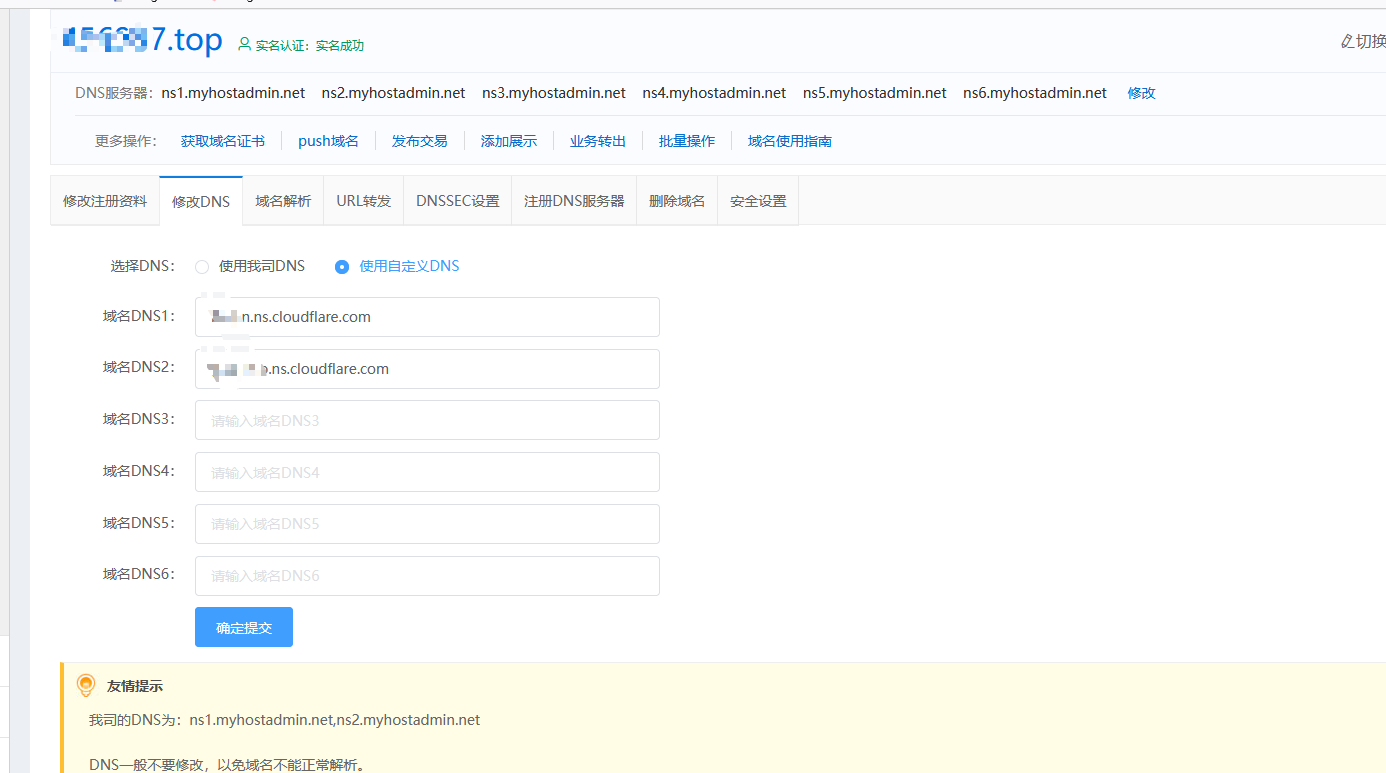Click the pencil icon beside 切换
This screenshot has width=1386, height=773.
[x=1346, y=42]
